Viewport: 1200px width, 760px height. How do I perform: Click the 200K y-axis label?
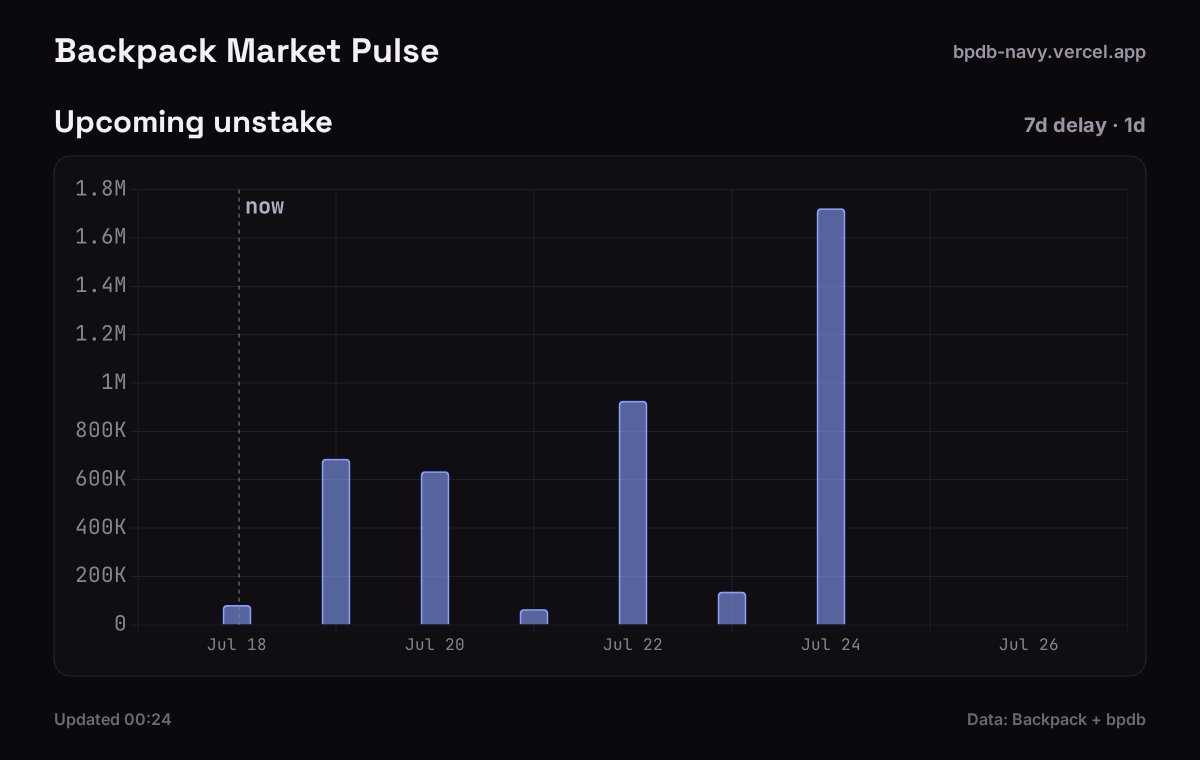pos(101,576)
